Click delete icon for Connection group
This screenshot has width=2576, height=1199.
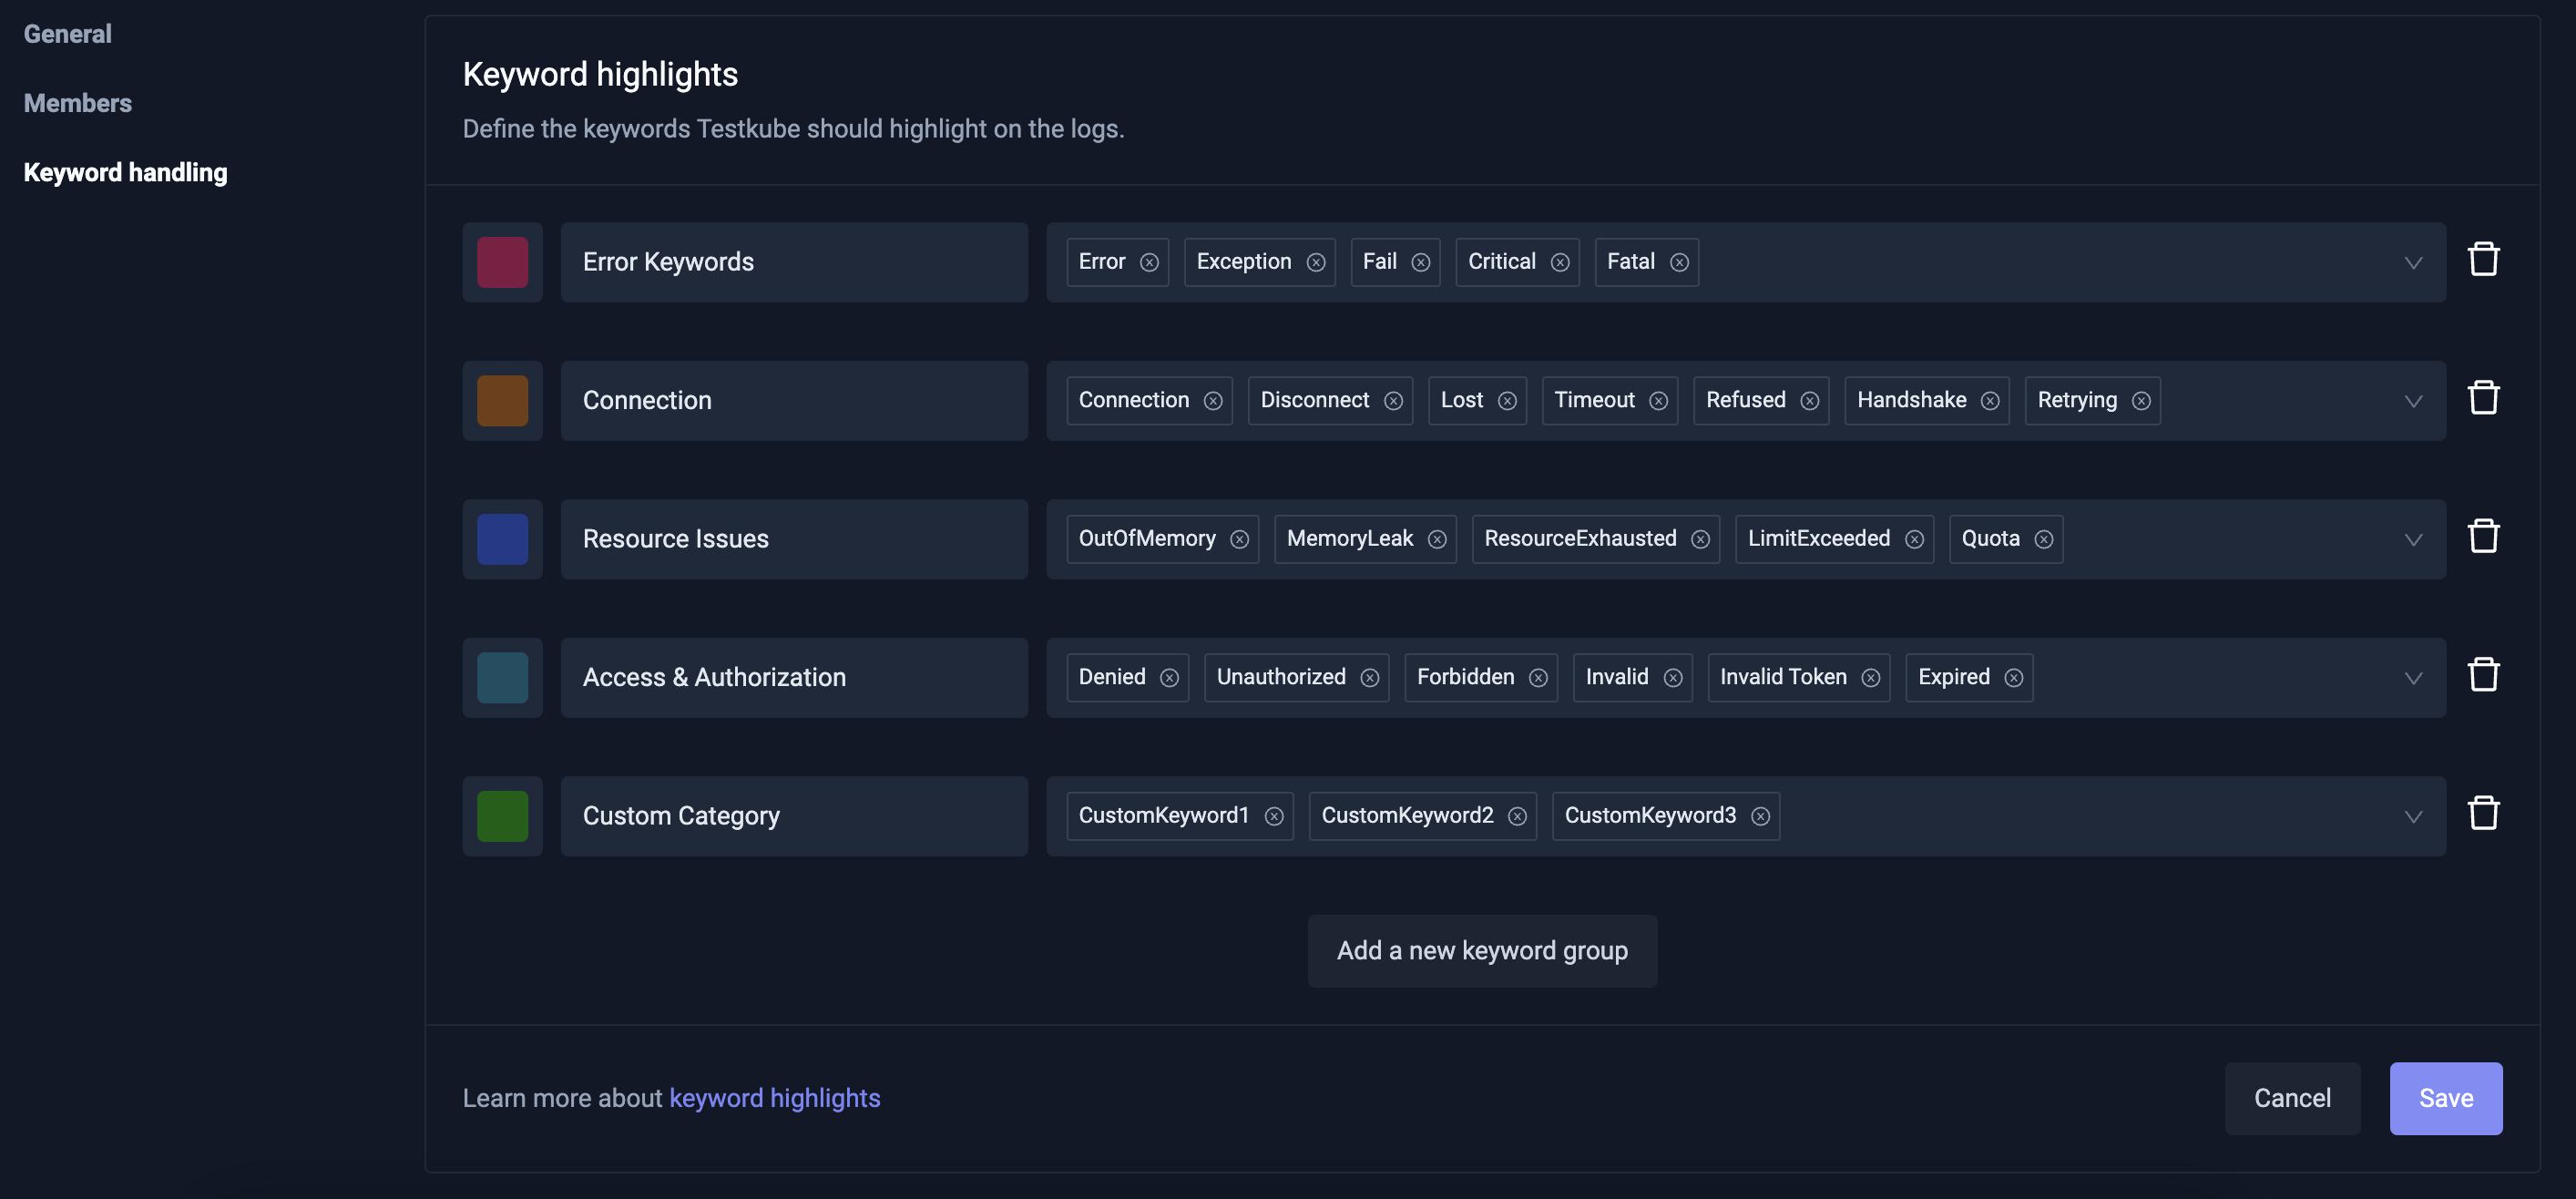(x=2482, y=395)
